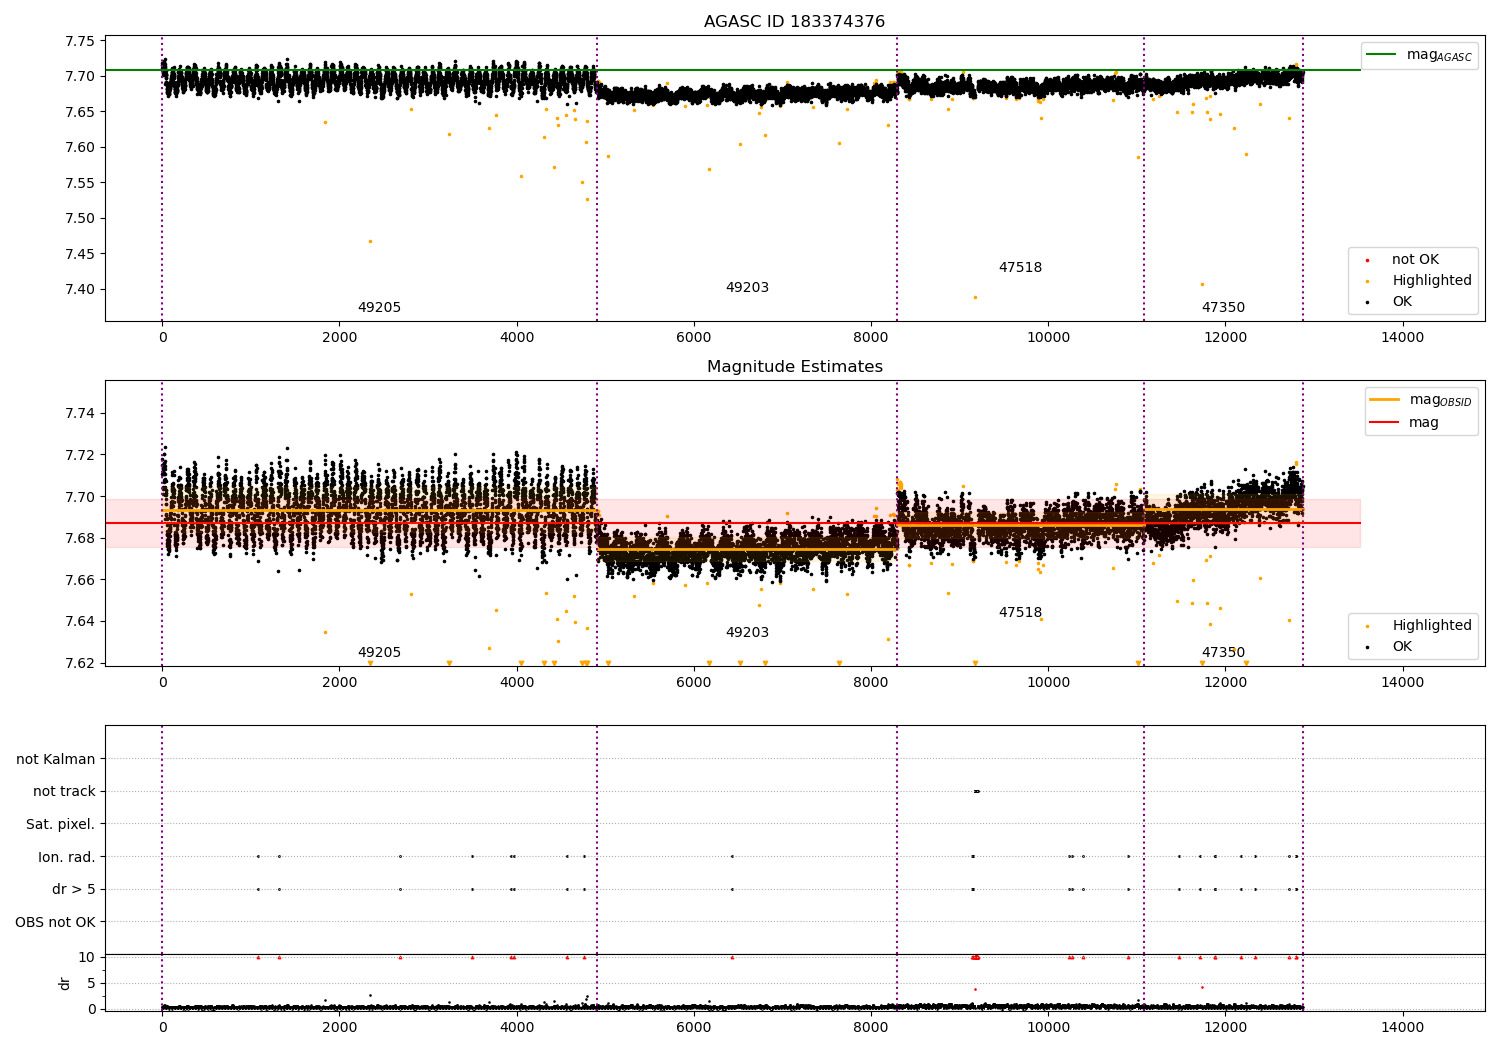
Task: Click the 14000 x-tick under the top panel
Action: point(1402,338)
